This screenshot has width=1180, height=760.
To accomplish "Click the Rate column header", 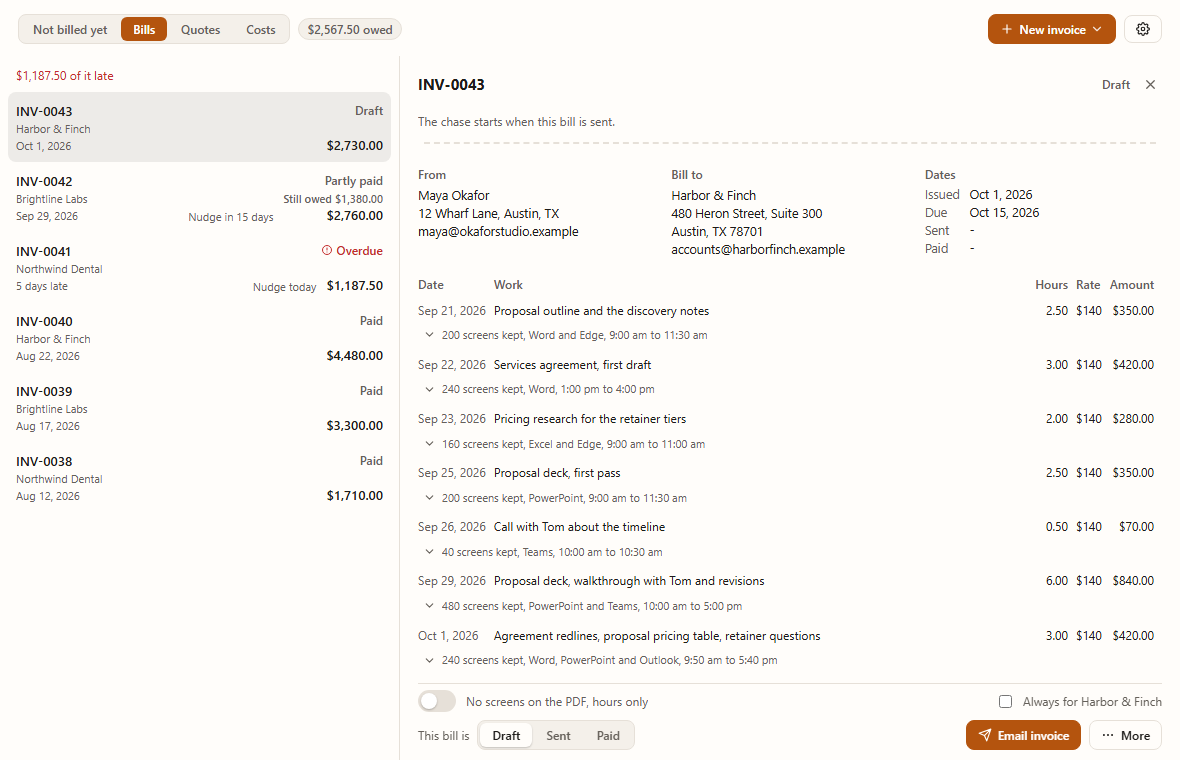I will [1087, 284].
